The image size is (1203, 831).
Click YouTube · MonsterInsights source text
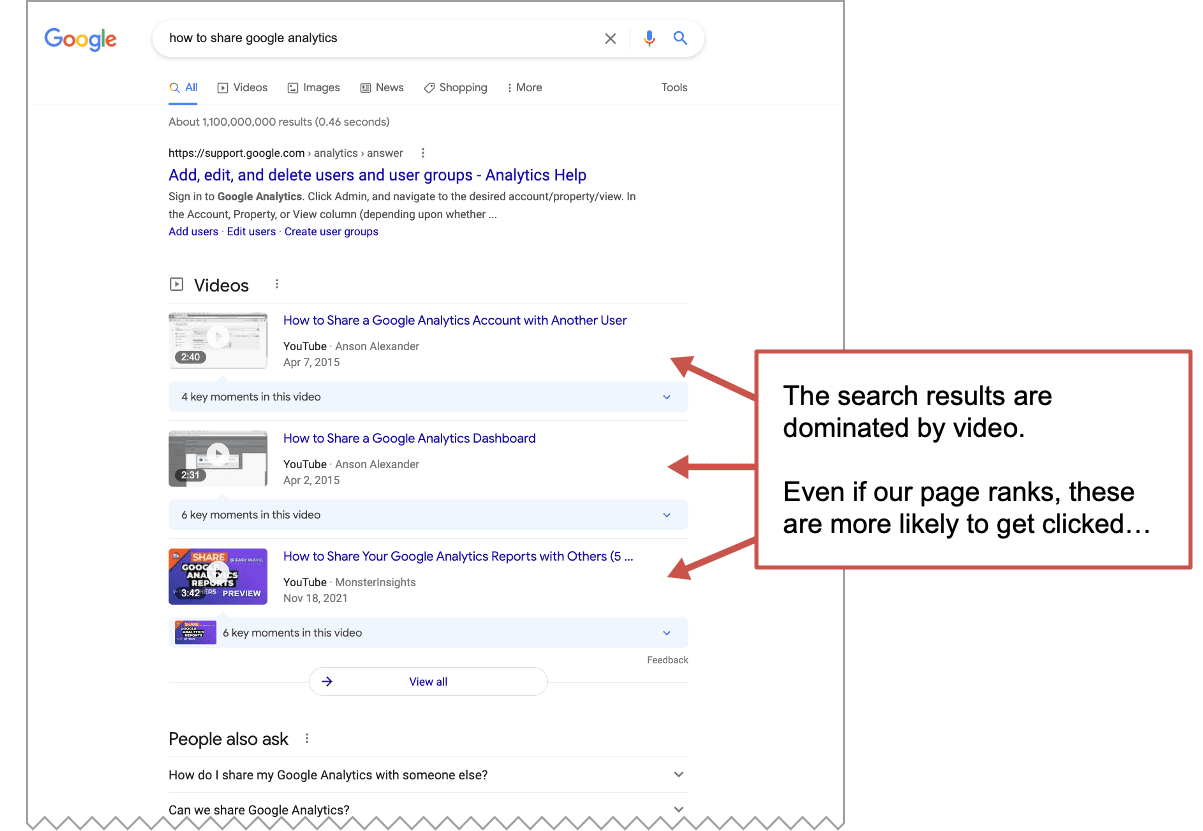tap(349, 582)
